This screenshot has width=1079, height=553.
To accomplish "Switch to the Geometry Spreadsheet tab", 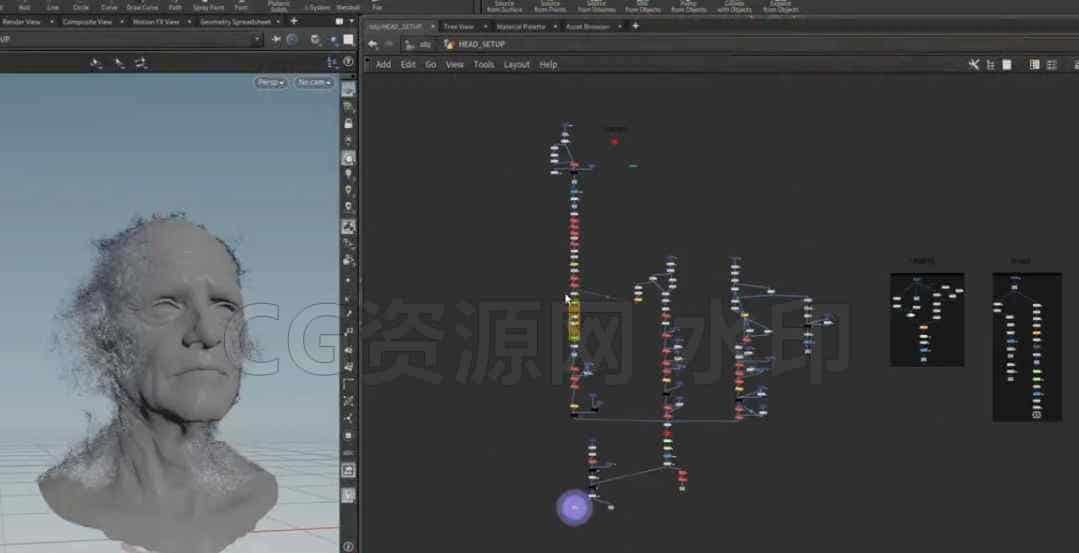I will pyautogui.click(x=236, y=21).
